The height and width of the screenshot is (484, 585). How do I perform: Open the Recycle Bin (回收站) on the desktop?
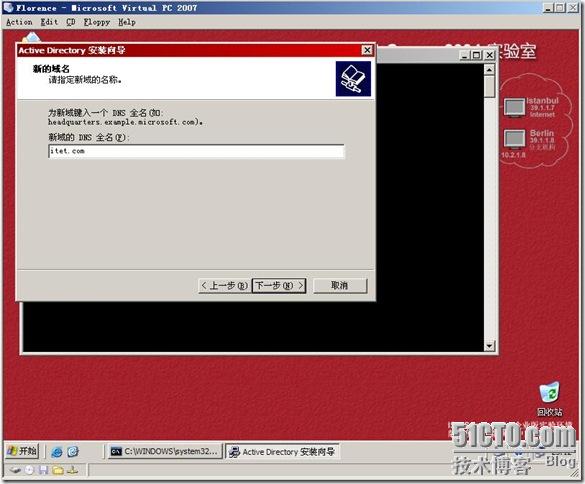pos(550,399)
